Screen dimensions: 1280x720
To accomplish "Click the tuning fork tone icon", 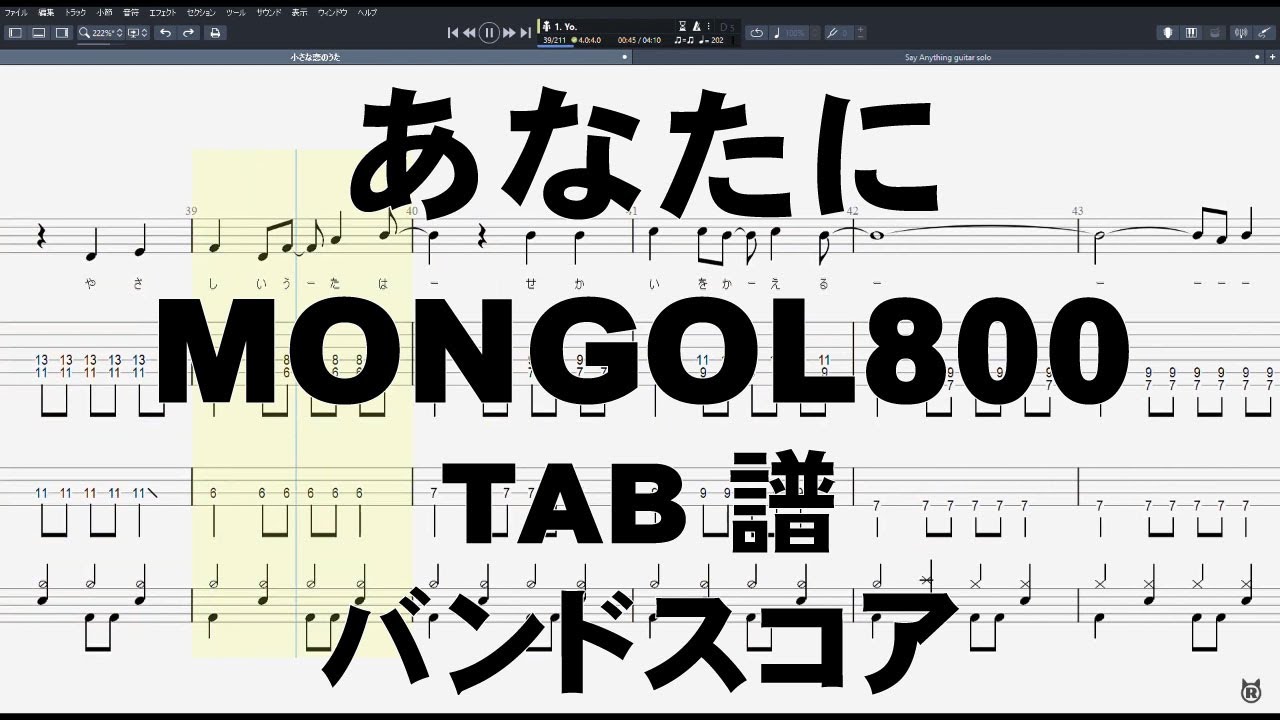I will pyautogui.click(x=831, y=33).
